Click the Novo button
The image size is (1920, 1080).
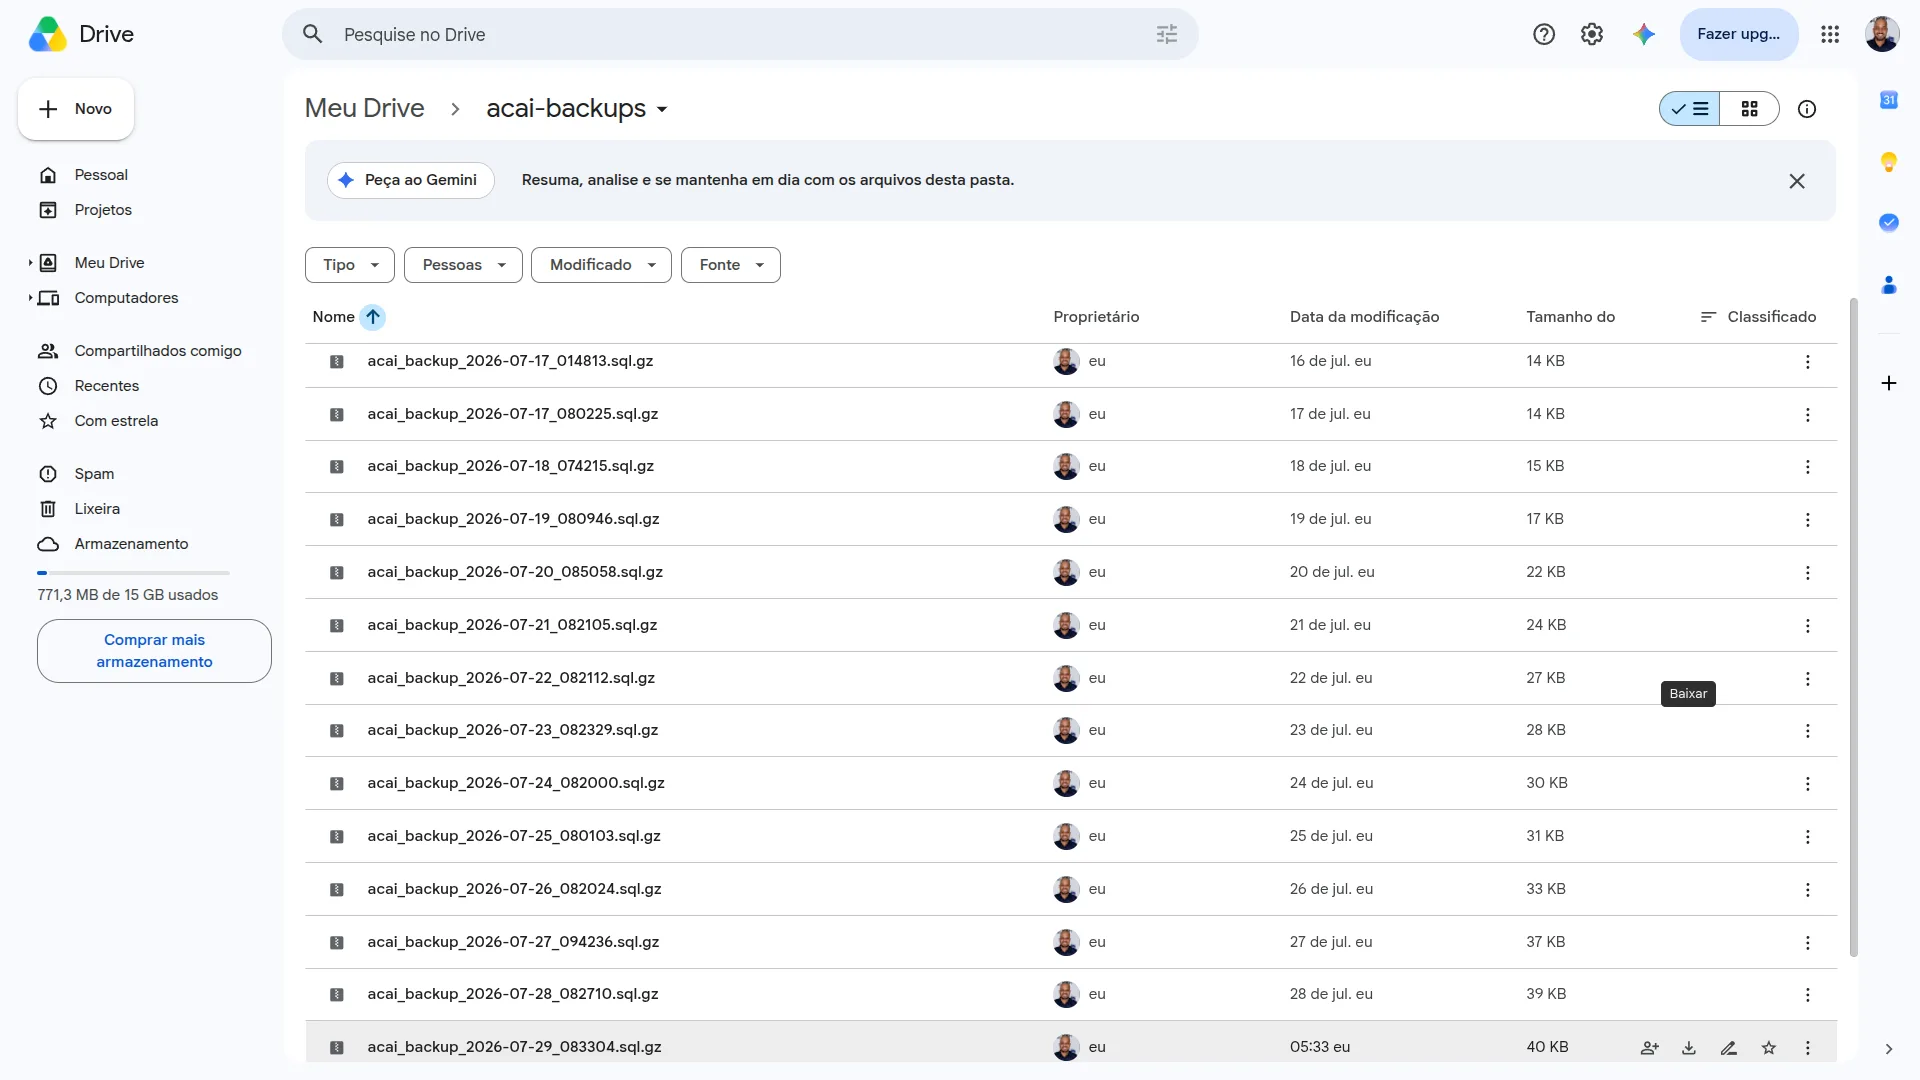tap(76, 109)
